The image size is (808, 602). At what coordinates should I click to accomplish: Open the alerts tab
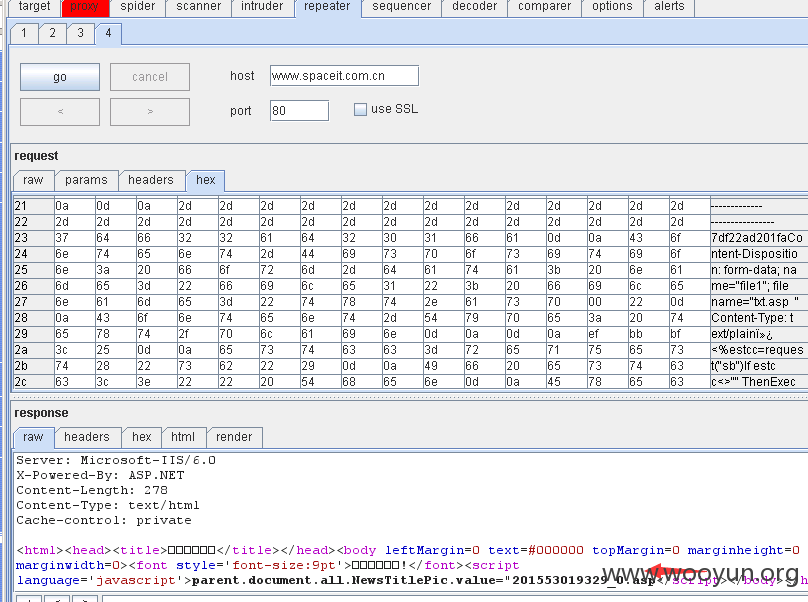(x=669, y=7)
